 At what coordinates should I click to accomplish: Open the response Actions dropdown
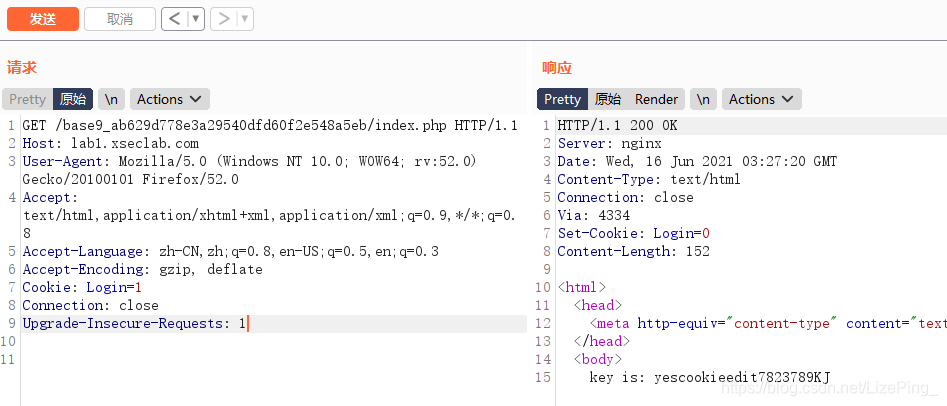pyautogui.click(x=762, y=99)
